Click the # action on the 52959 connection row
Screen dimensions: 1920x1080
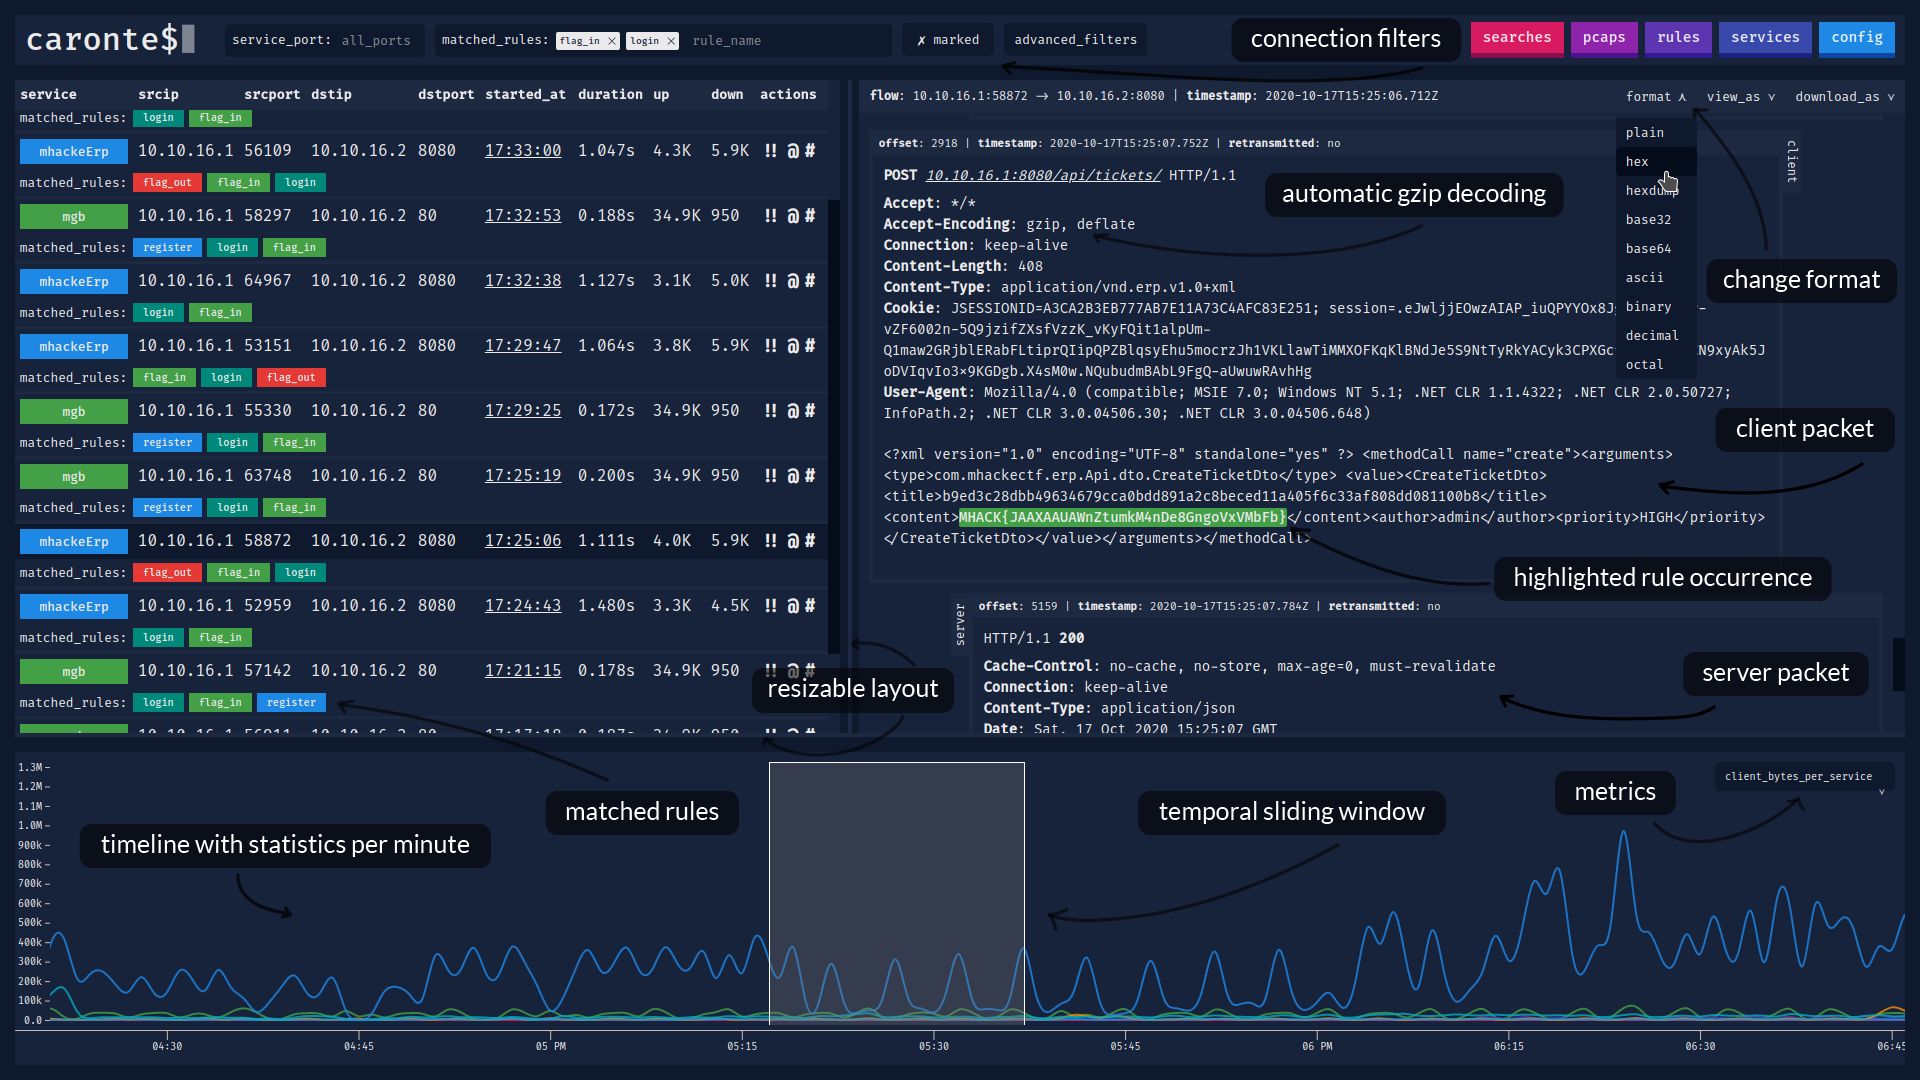coord(810,606)
